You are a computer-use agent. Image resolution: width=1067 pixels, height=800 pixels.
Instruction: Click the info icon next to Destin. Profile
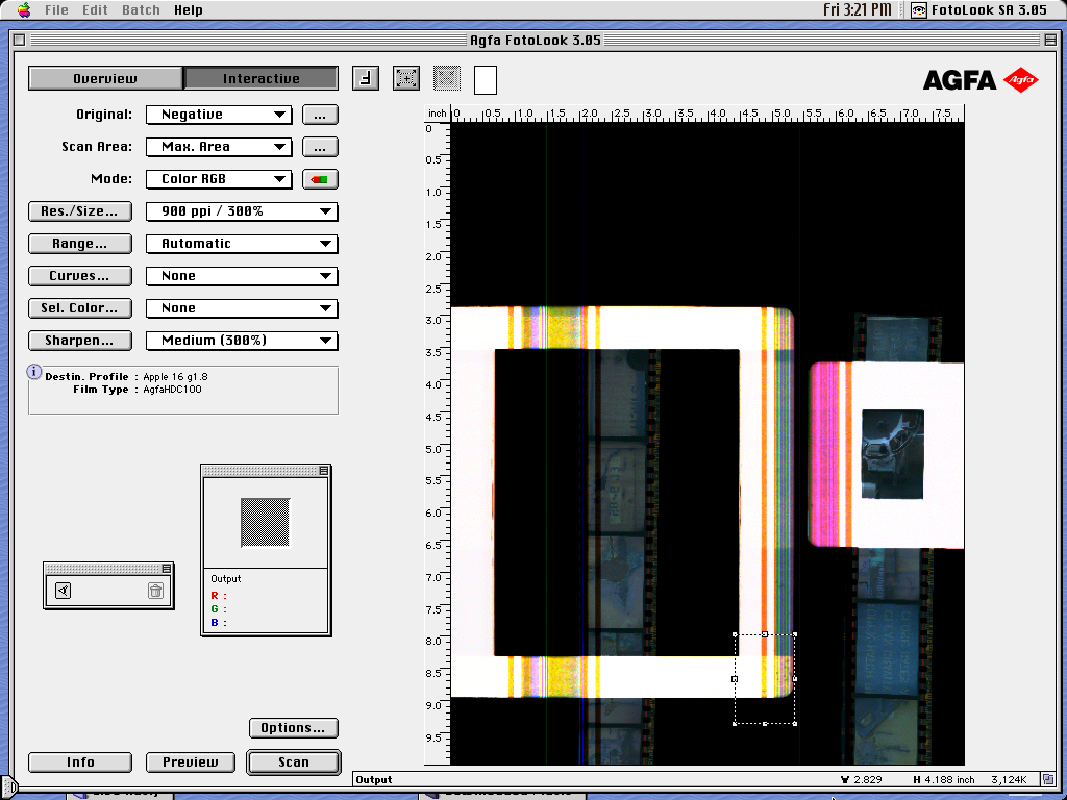[35, 373]
